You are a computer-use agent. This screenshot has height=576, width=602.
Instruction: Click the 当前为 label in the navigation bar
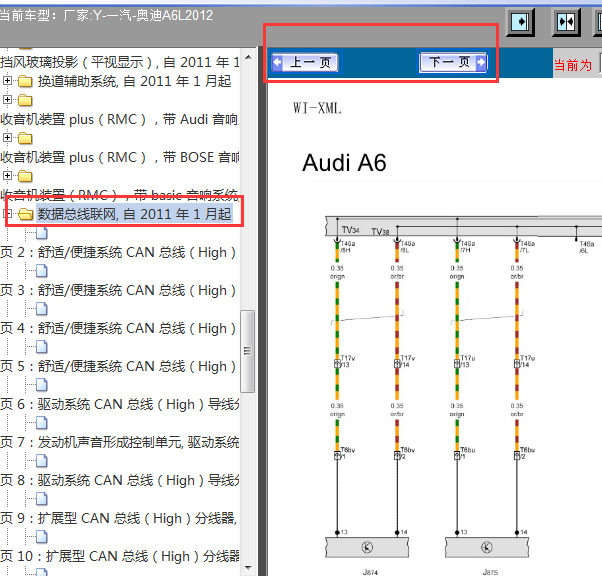tap(572, 65)
